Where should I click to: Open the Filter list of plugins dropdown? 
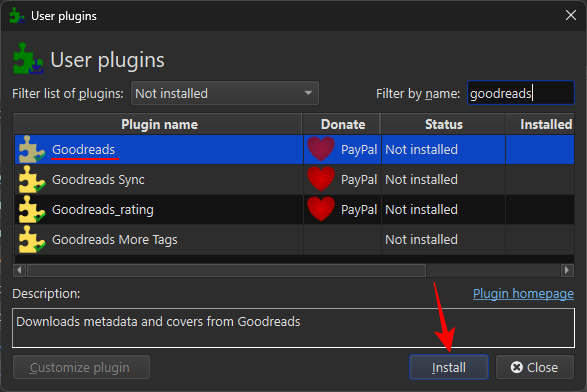click(225, 93)
